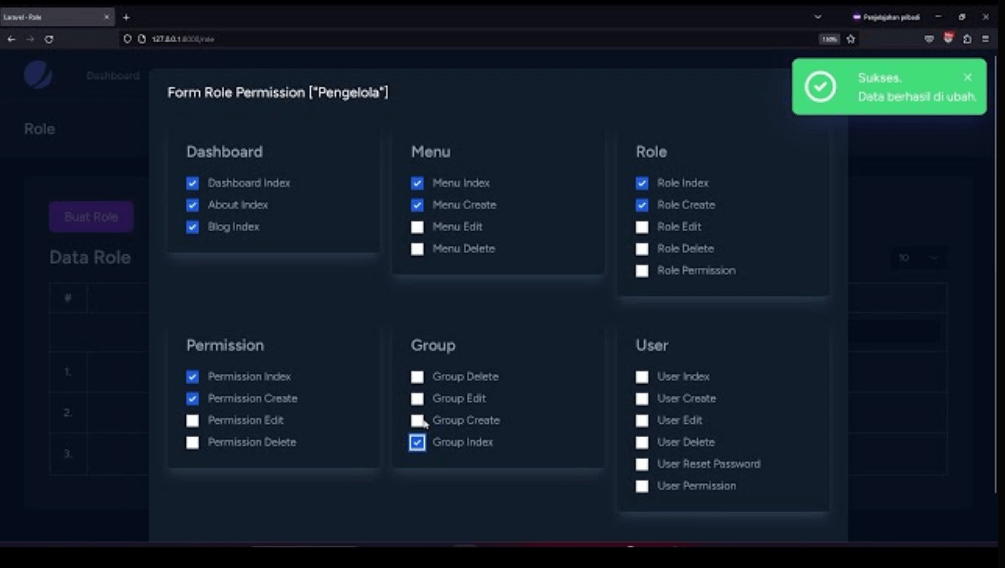Select the Laravel - Role browser tab
The height and width of the screenshot is (568, 1005).
tap(56, 17)
